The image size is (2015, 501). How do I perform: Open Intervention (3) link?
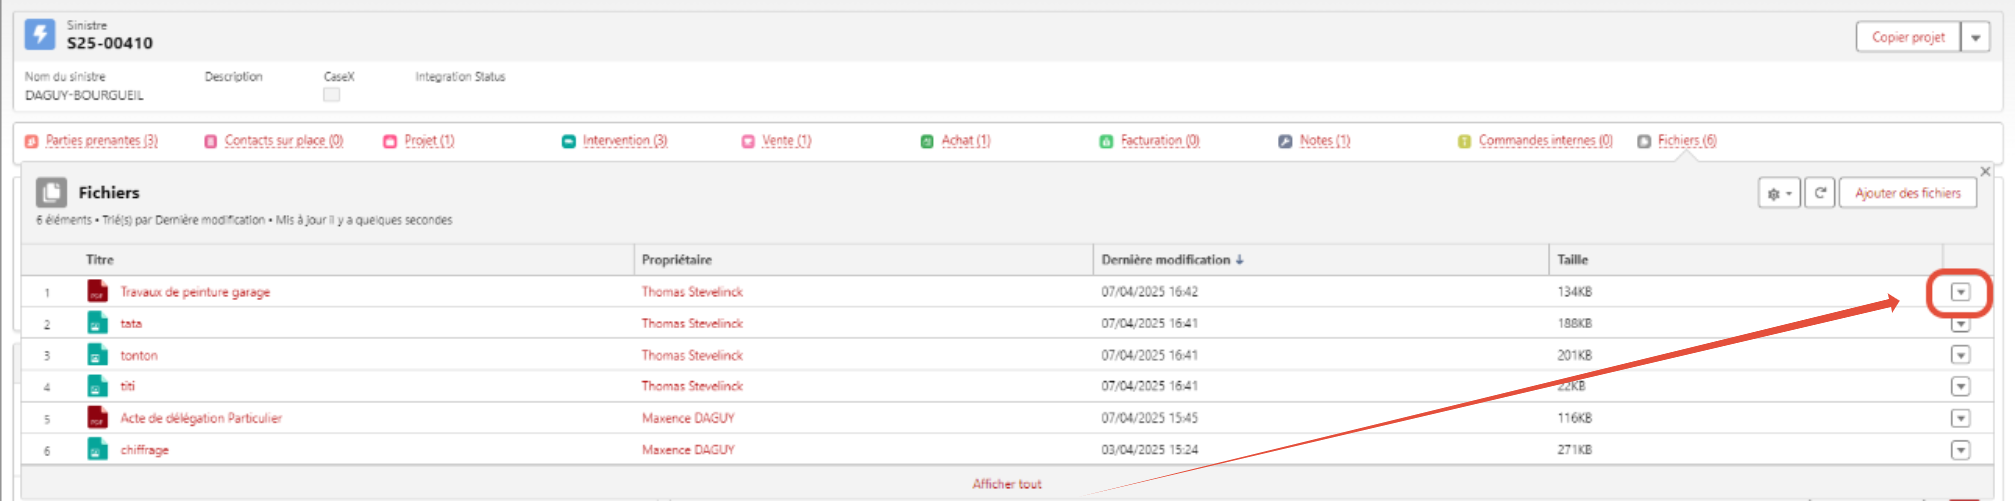pos(625,141)
